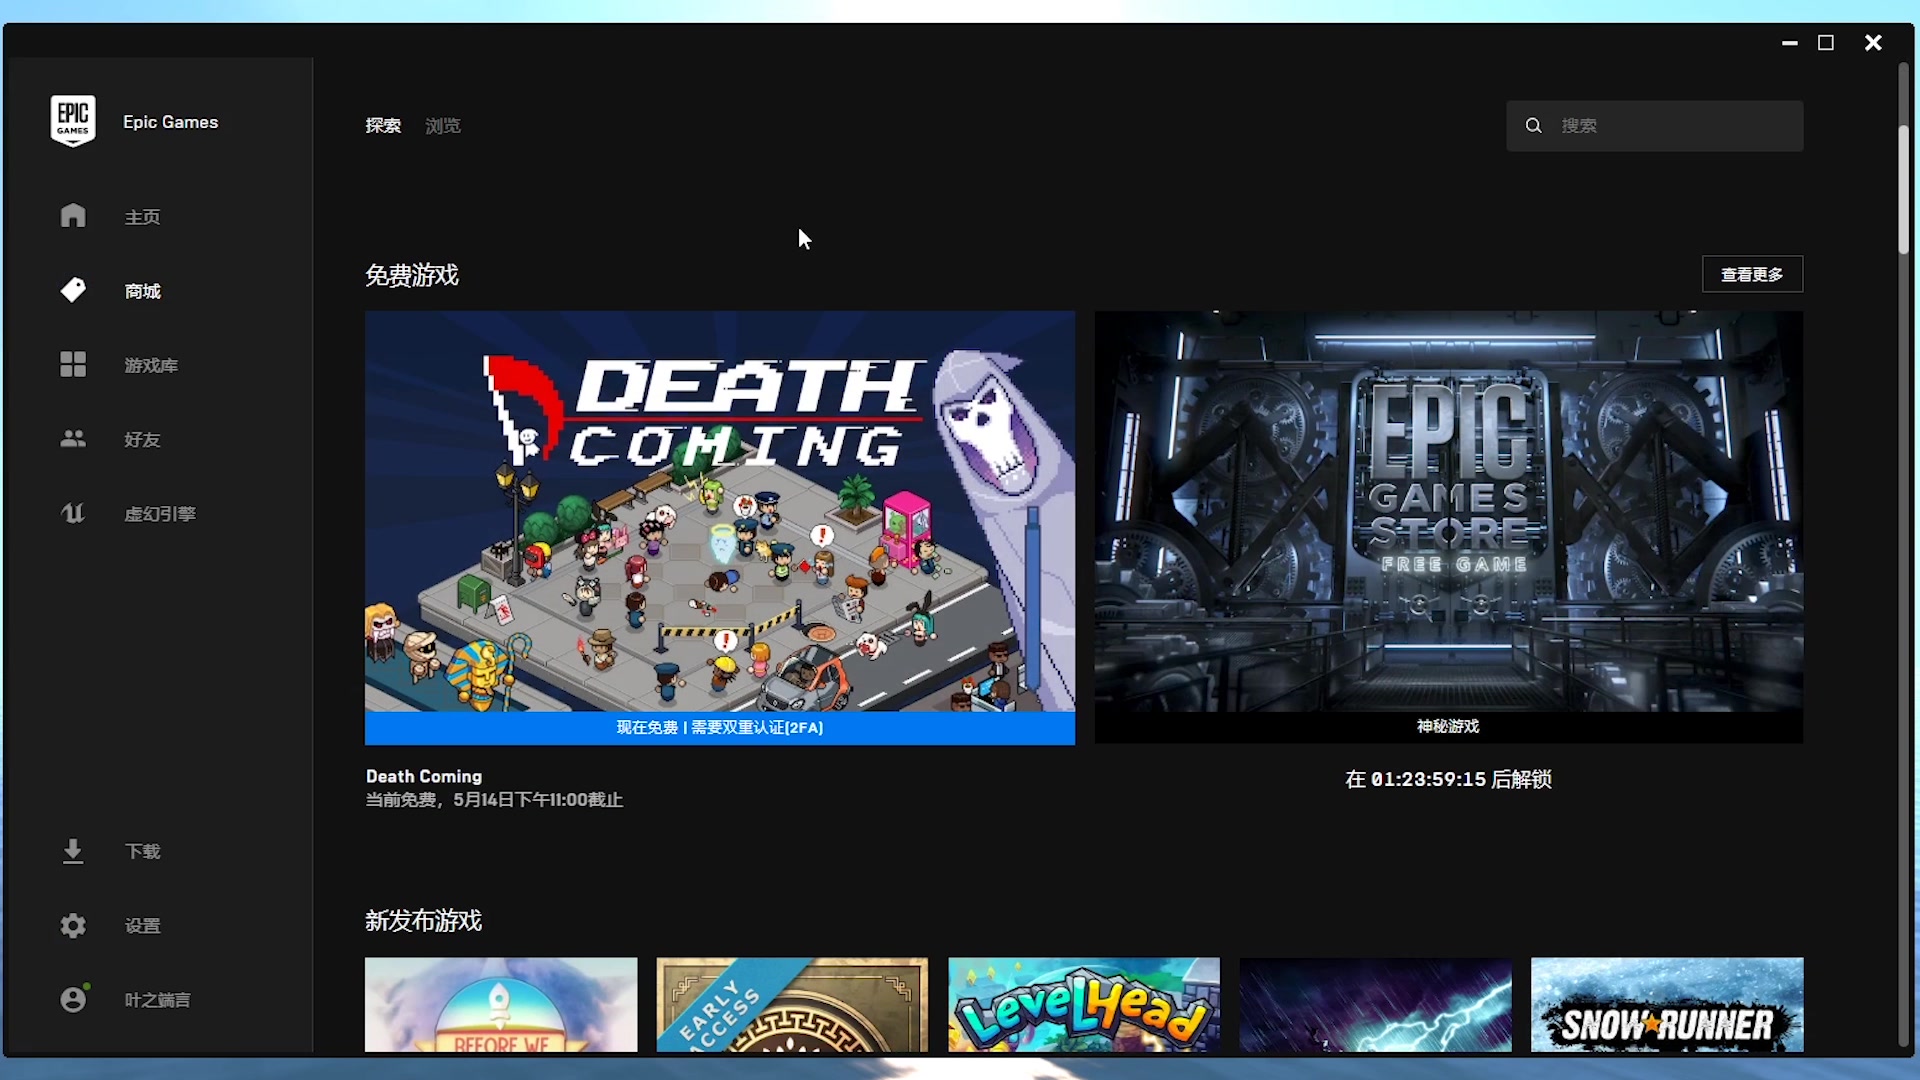Click the 在 01:23:59:15 后解锁 countdown text

coord(1448,779)
